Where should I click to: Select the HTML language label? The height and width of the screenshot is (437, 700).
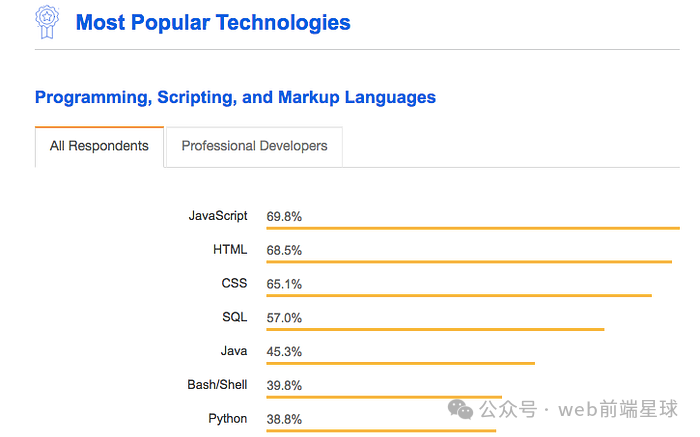pos(230,250)
